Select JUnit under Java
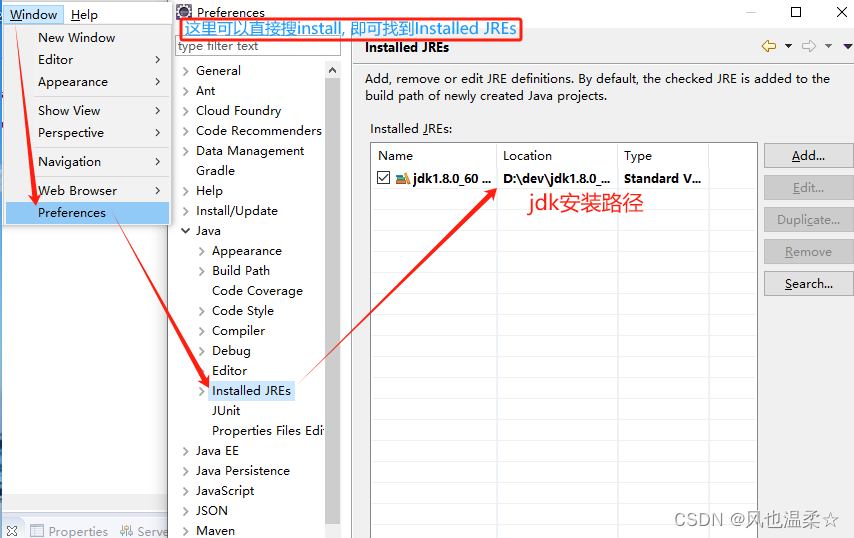 [226, 411]
